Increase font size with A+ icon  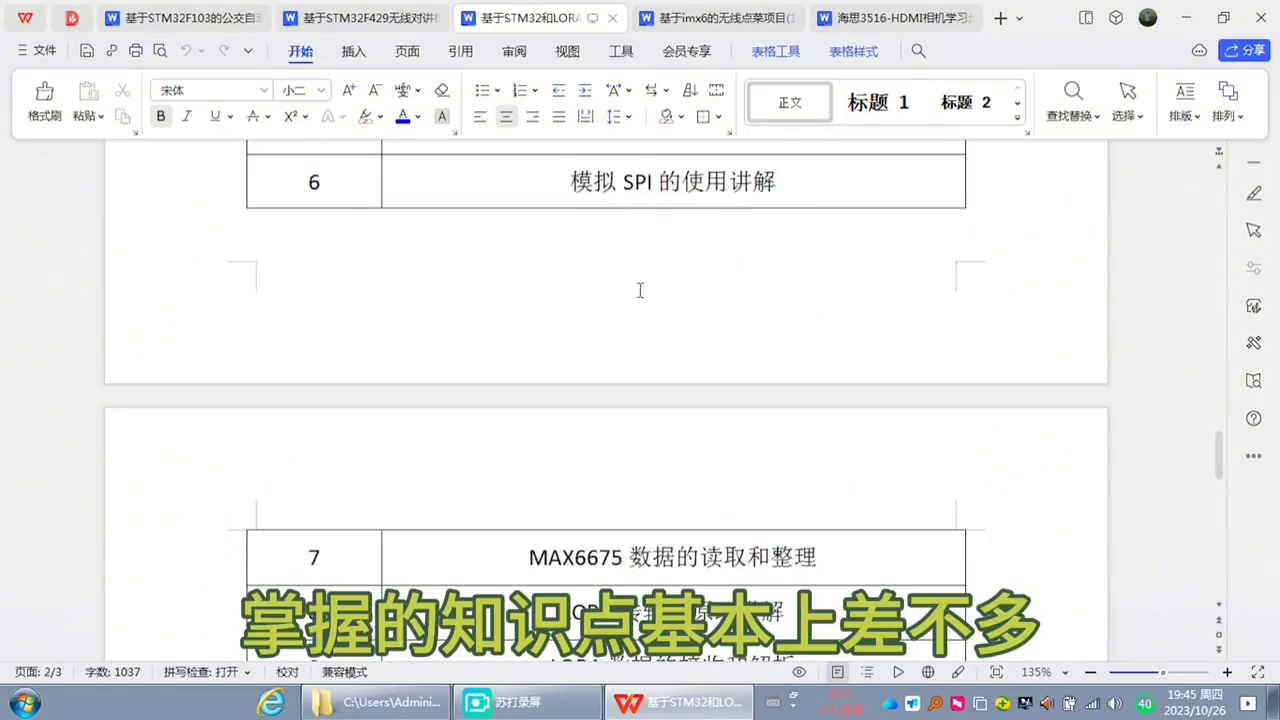click(x=348, y=90)
